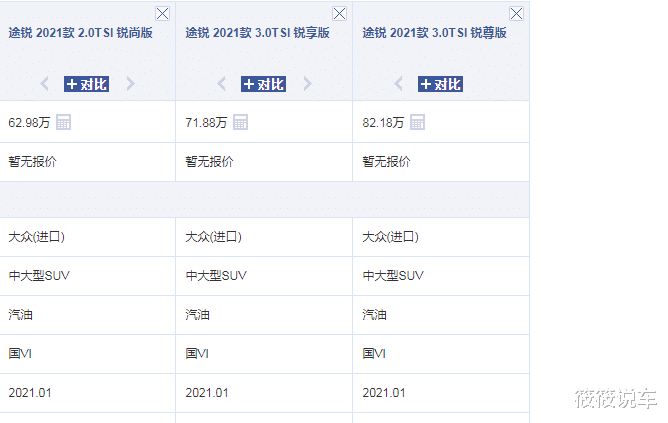Click 暂无报价 in the 锐享版 column
The width and height of the screenshot is (668, 423).
click(209, 161)
